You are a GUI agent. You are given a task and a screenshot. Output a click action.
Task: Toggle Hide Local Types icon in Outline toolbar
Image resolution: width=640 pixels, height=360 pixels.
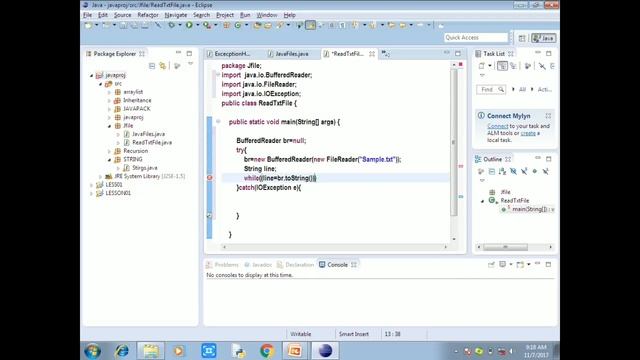(546, 171)
